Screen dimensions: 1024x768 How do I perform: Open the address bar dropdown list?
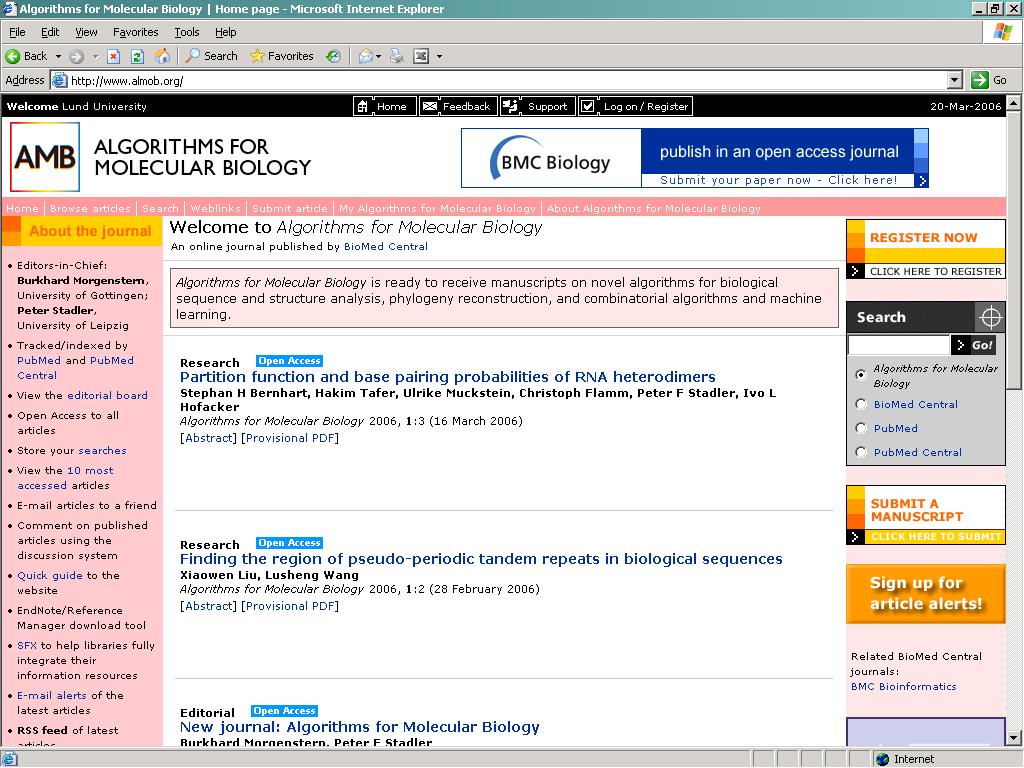coord(955,80)
